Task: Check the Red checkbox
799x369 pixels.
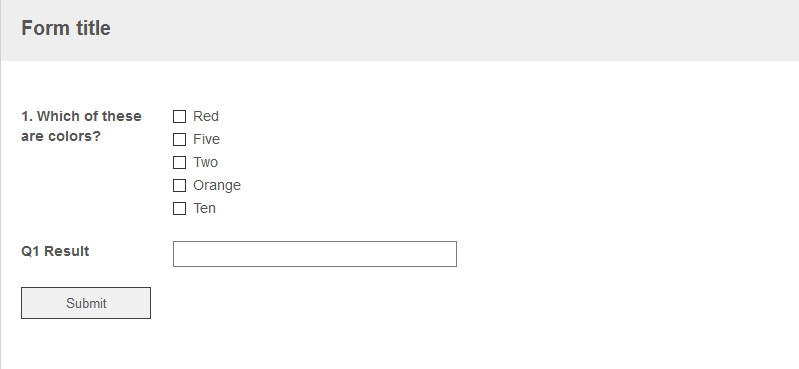Action: (179, 117)
